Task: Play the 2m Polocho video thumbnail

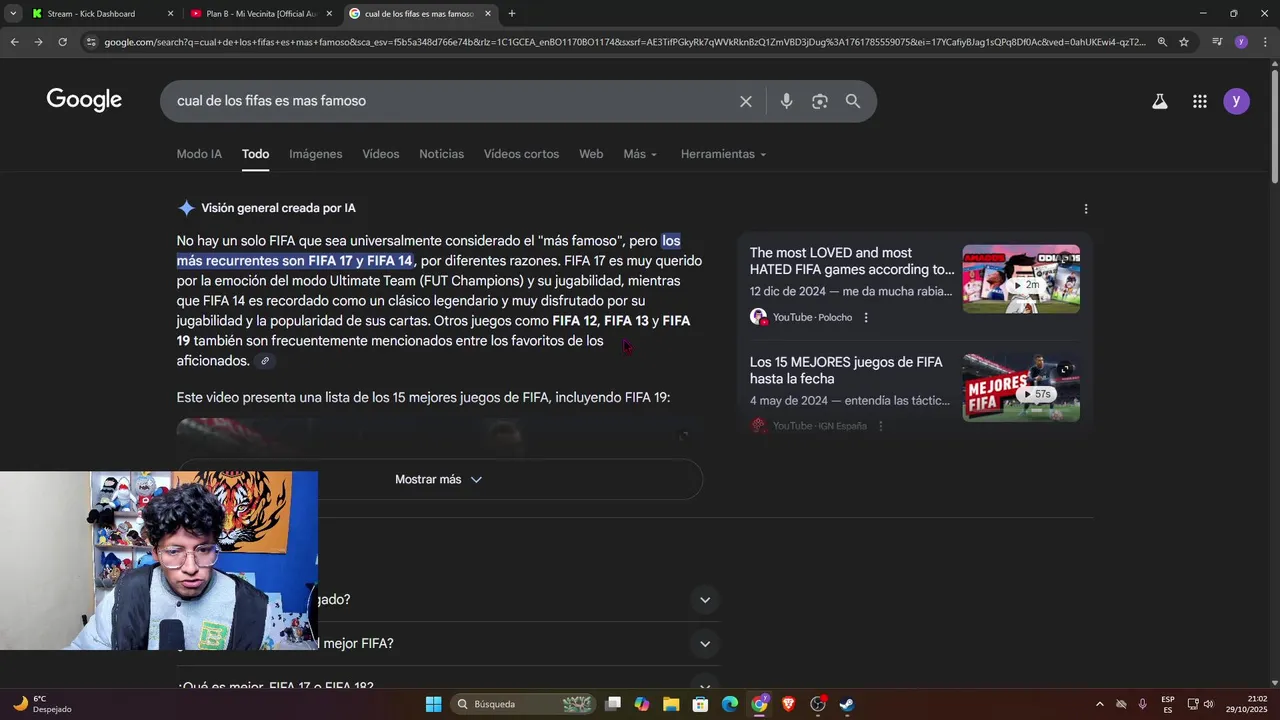Action: coord(1021,279)
